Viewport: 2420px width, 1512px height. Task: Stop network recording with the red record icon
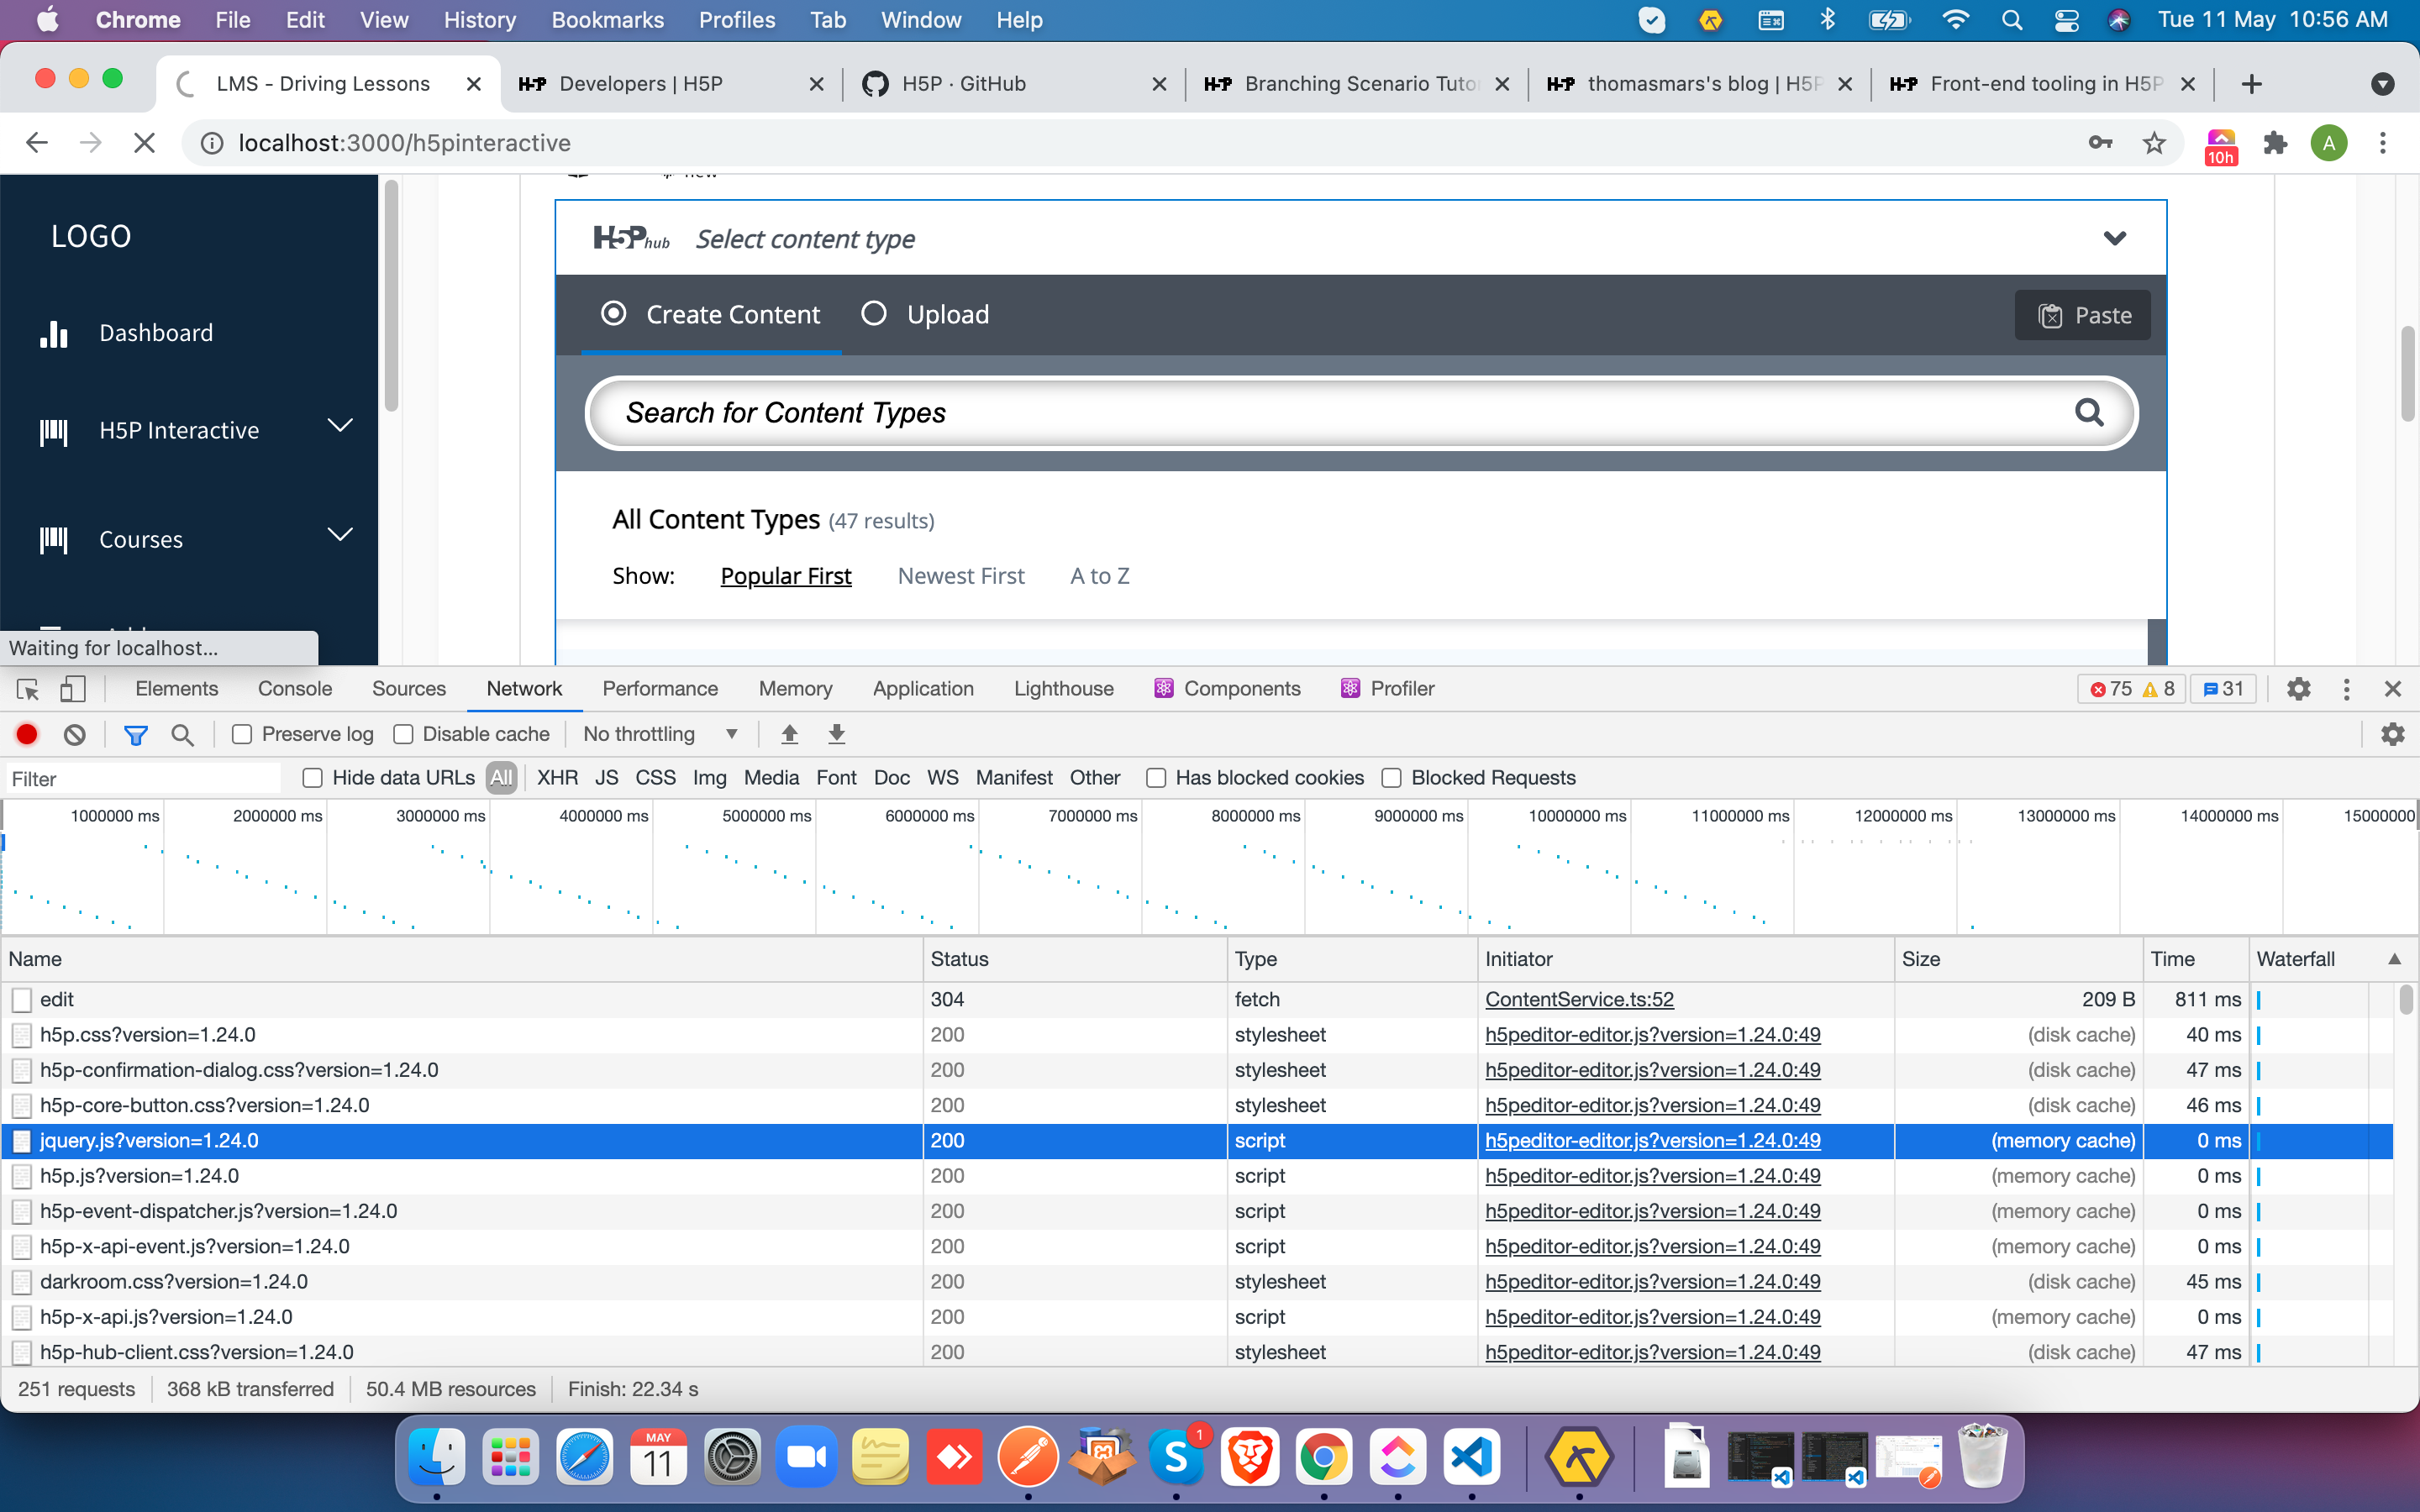(x=25, y=733)
